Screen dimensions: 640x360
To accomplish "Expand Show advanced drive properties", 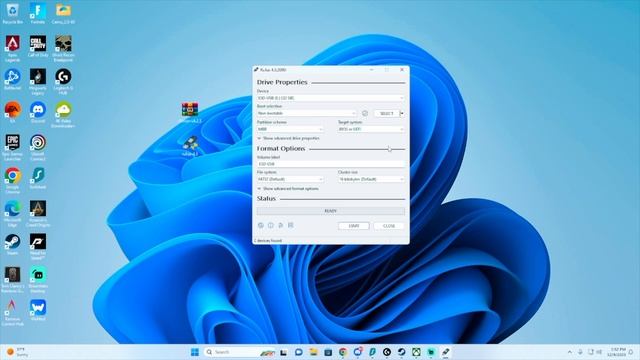I will [x=289, y=138].
